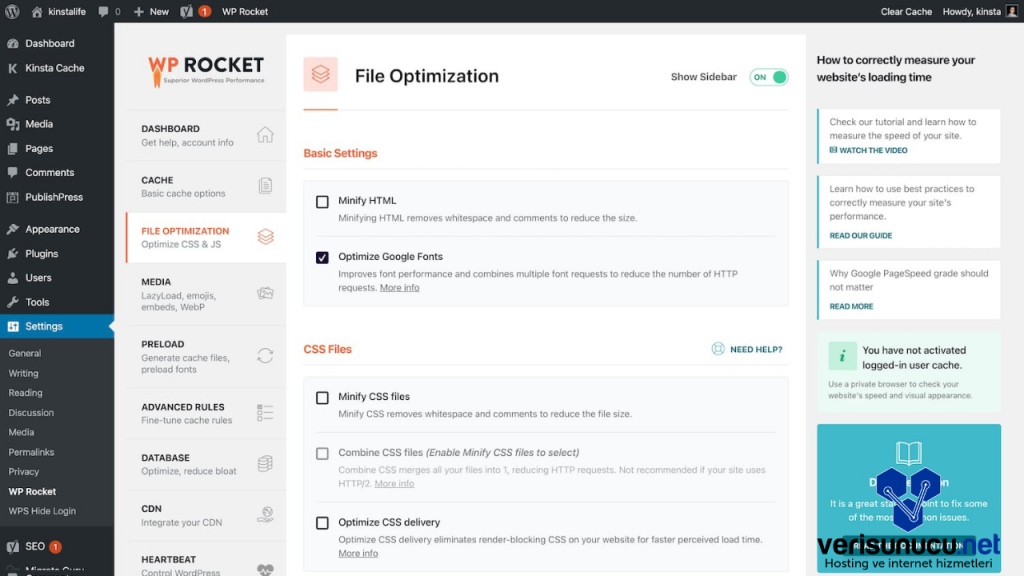Click the Need Help? link
Viewport: 1024px width, 576px height.
[747, 349]
